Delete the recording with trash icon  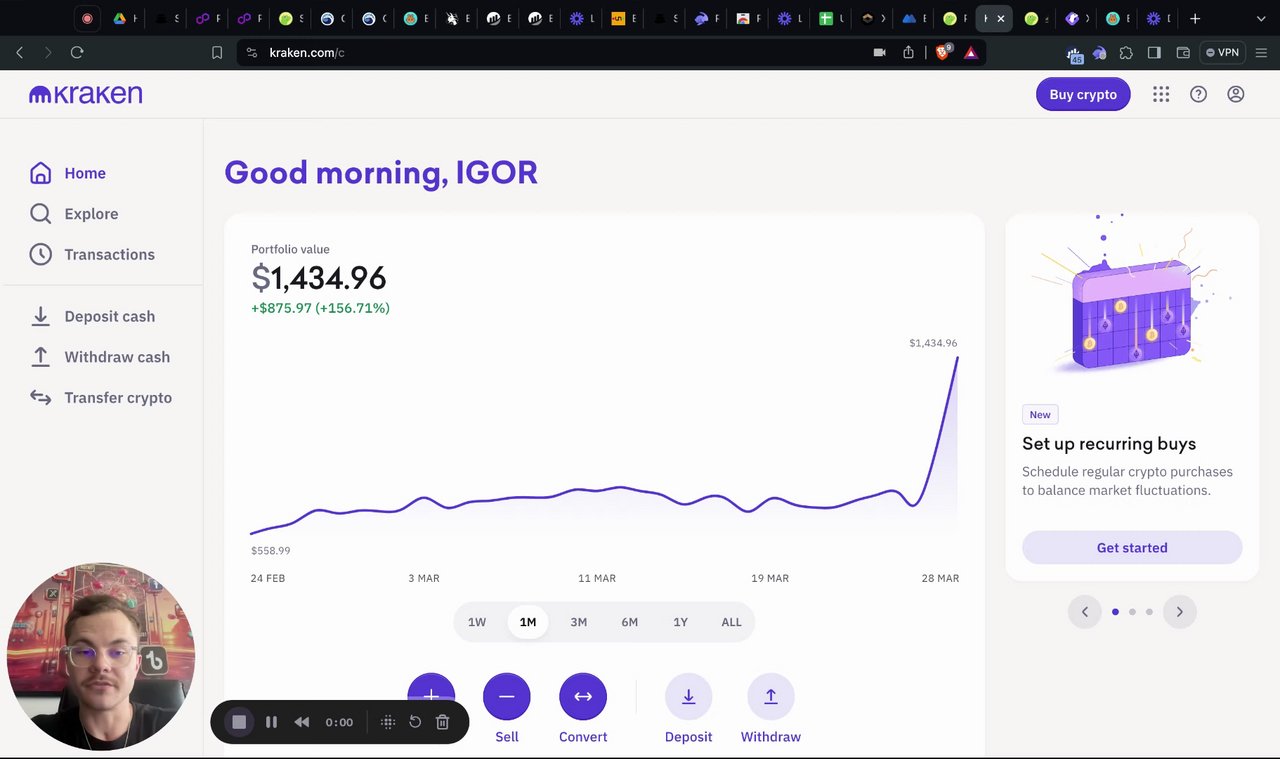[442, 722]
